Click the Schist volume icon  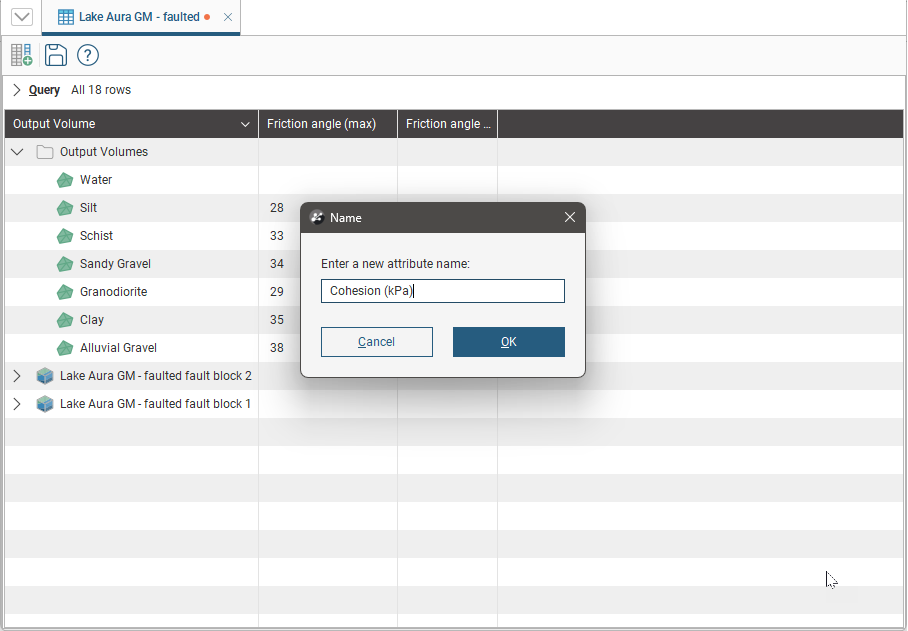coord(65,236)
